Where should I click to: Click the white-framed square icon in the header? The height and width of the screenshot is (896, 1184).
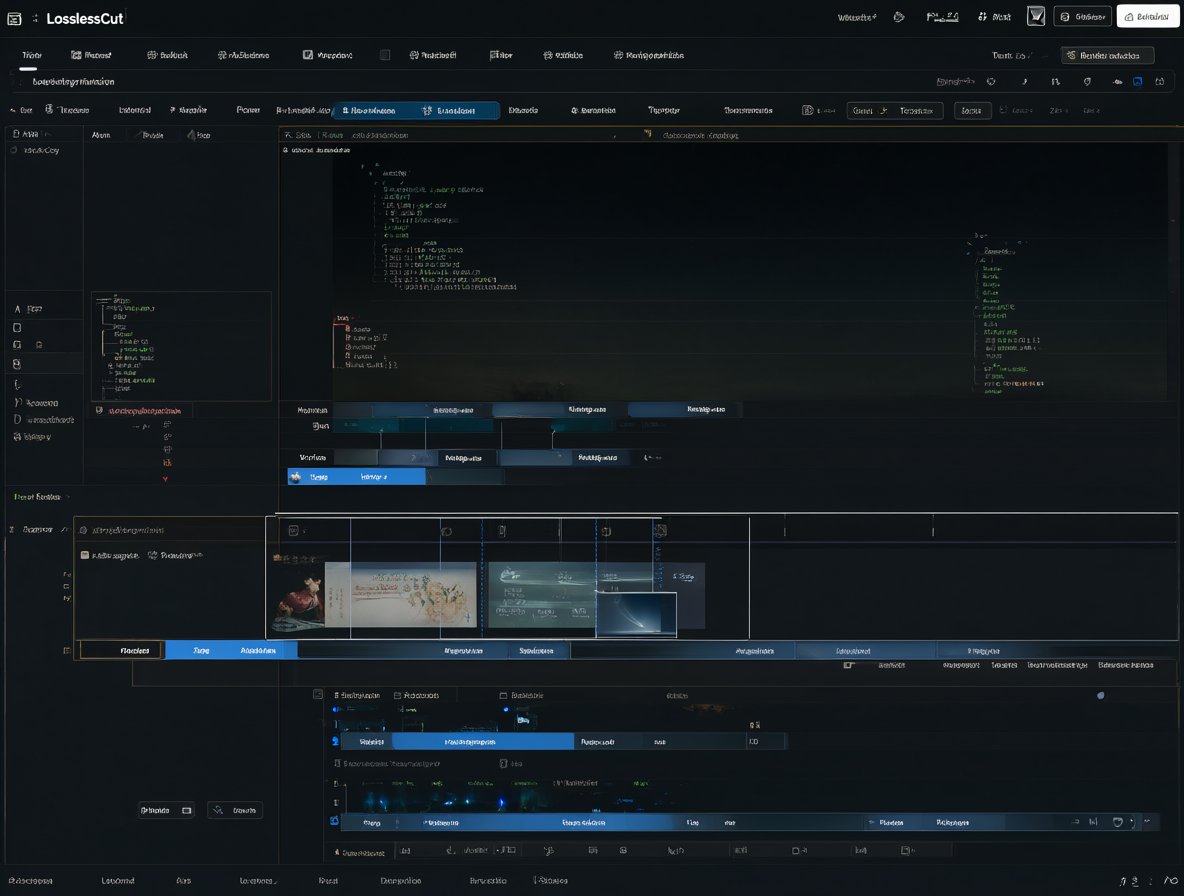click(x=1035, y=16)
